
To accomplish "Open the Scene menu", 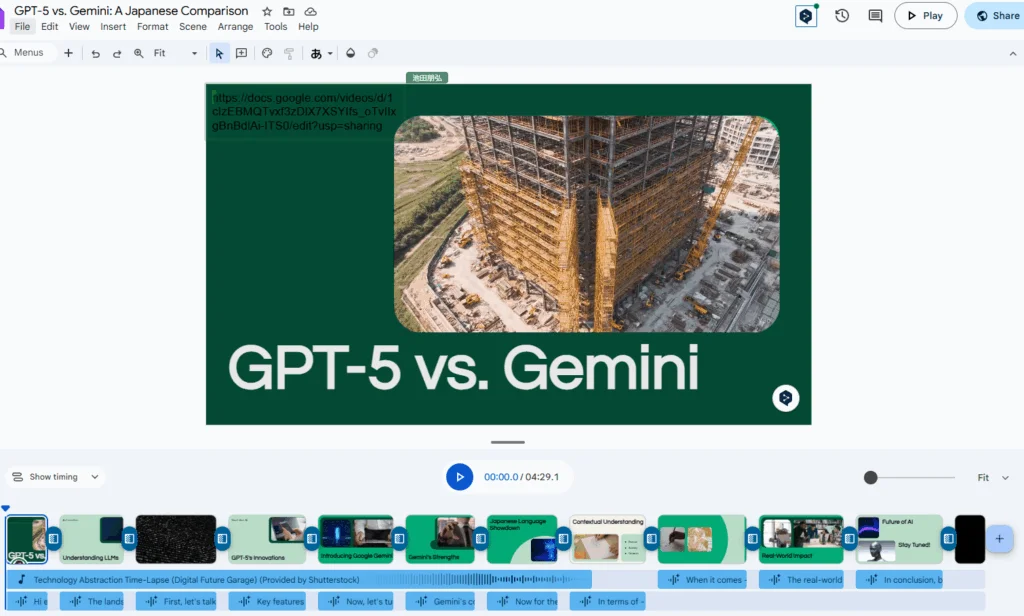I will pos(193,27).
